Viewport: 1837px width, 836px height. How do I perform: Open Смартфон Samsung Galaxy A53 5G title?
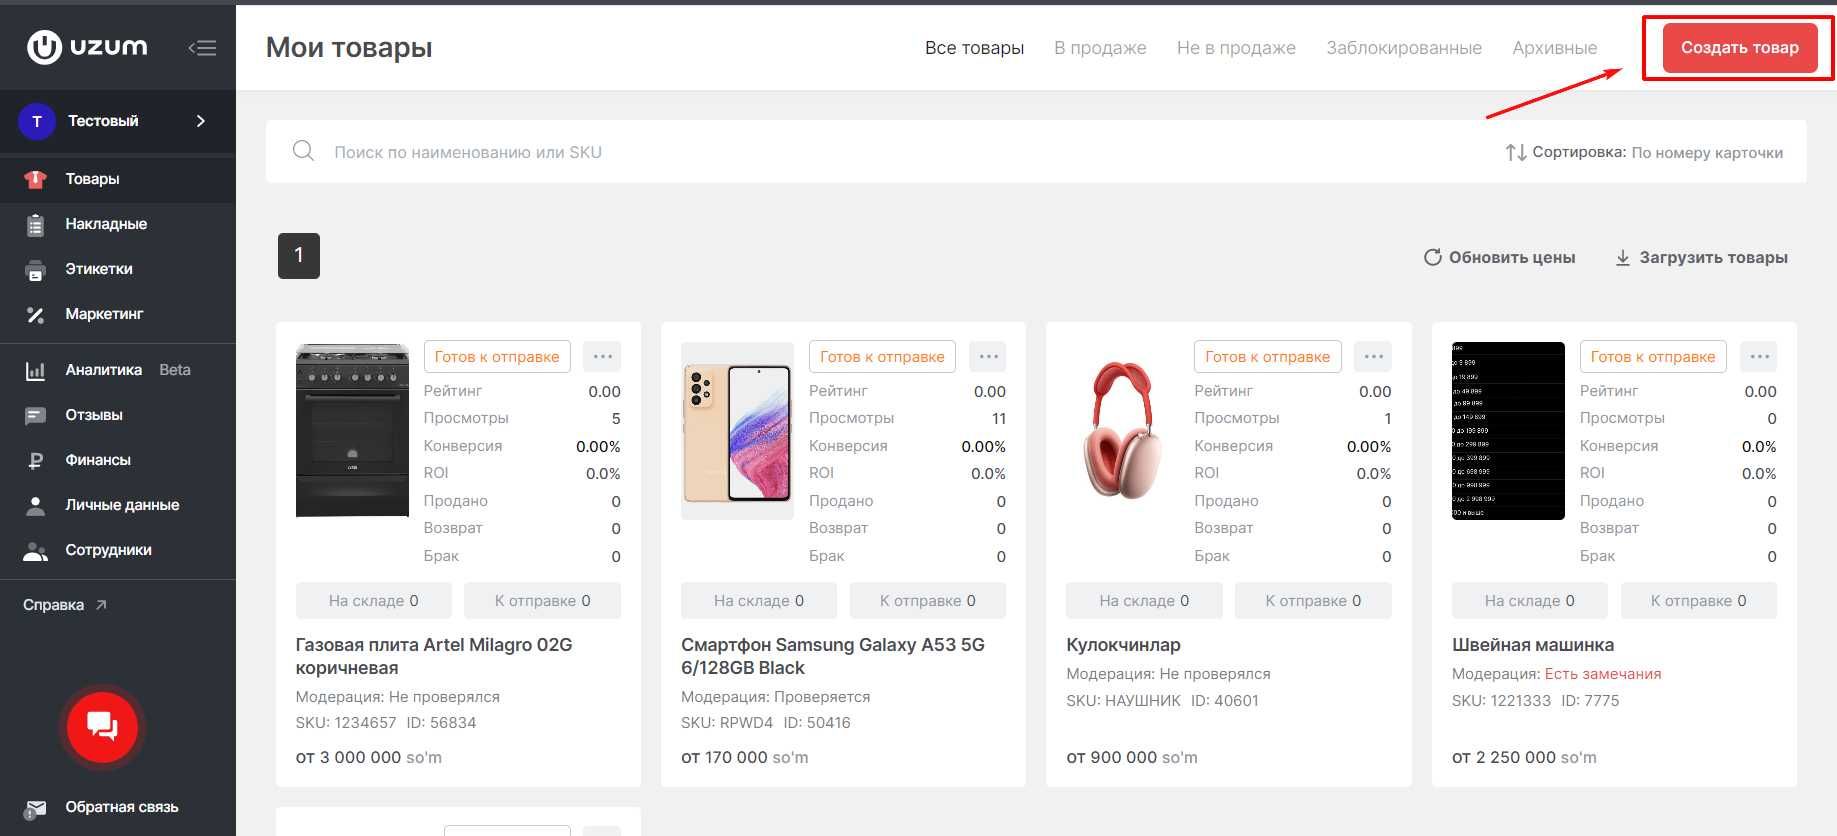tap(833, 656)
